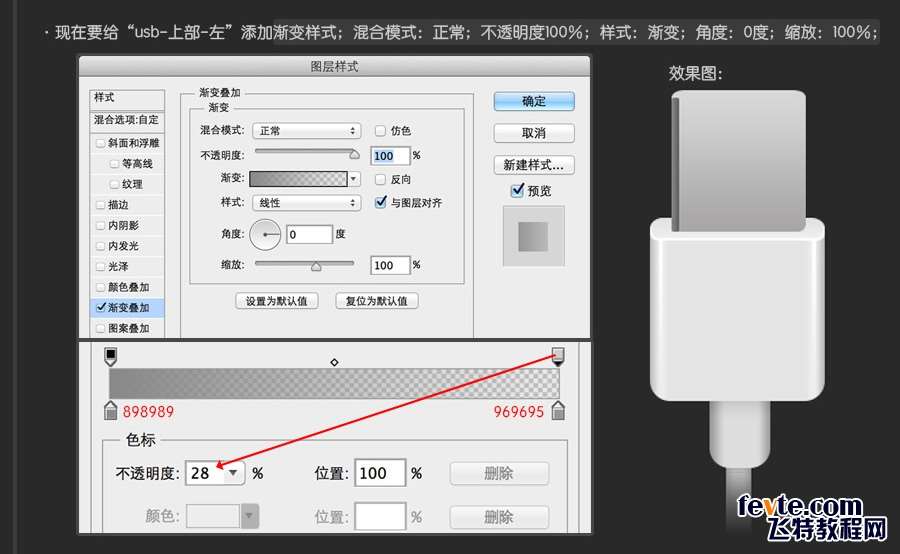Screen dimensions: 900x554
Task: Click the style preview thumbnail under 预览
Action: pos(533,237)
